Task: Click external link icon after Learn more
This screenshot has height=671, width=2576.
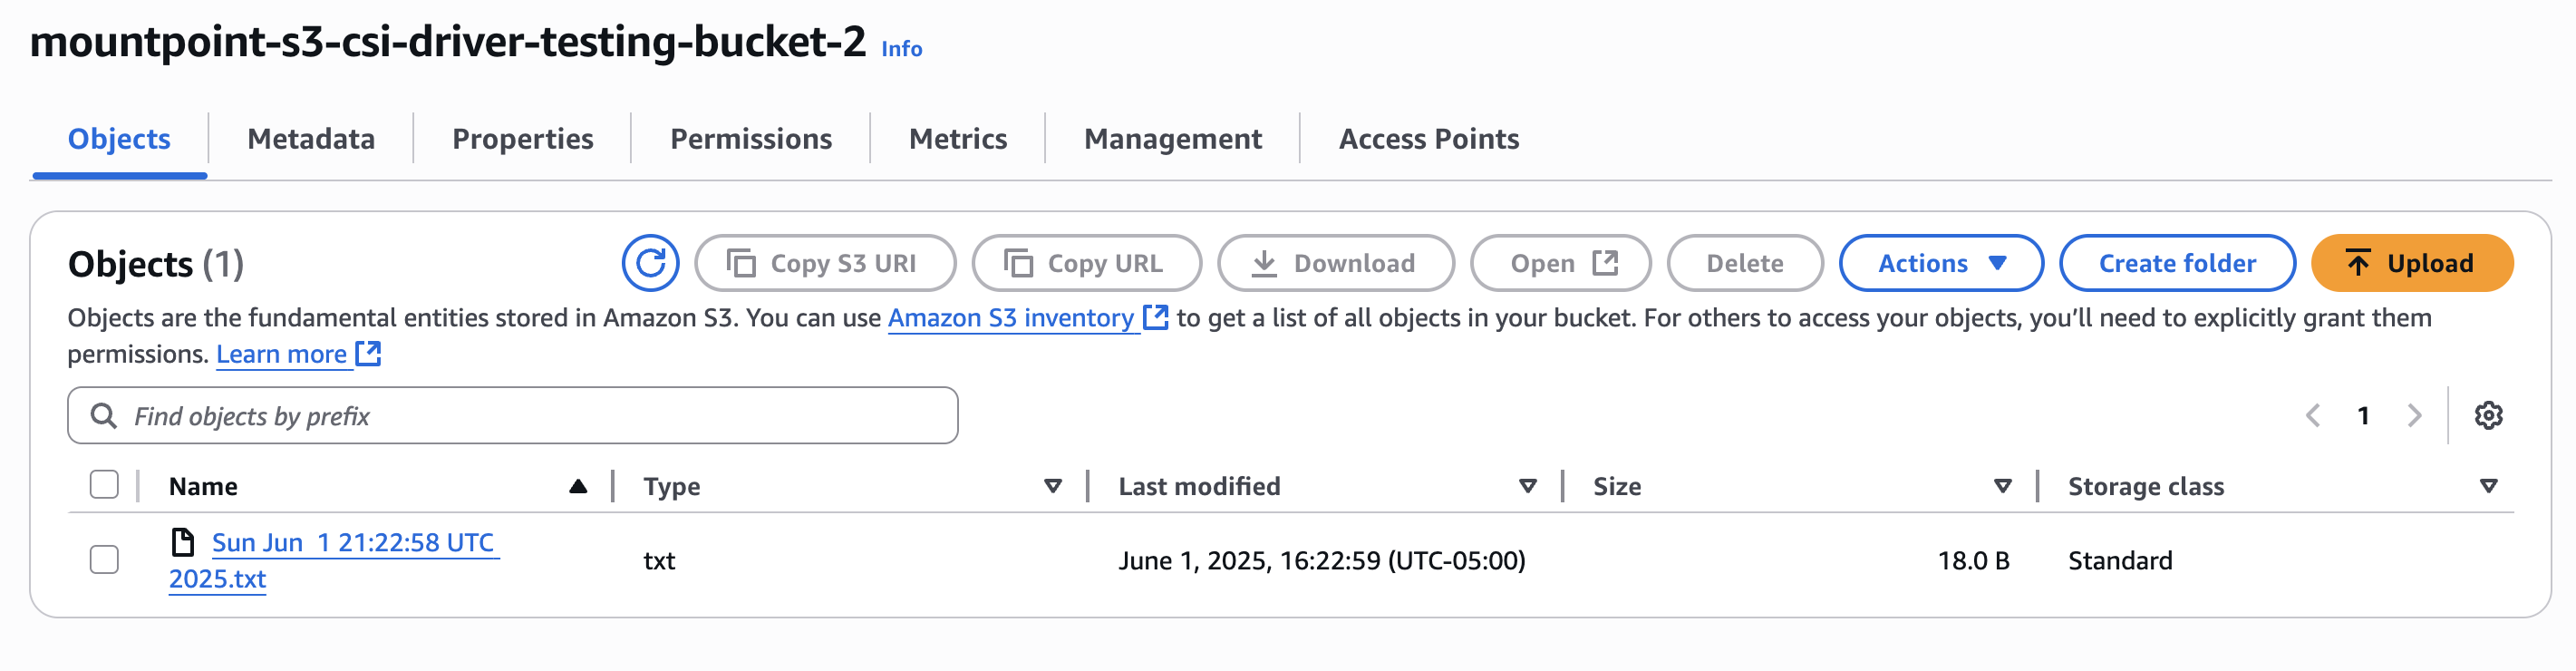Action: tap(368, 353)
